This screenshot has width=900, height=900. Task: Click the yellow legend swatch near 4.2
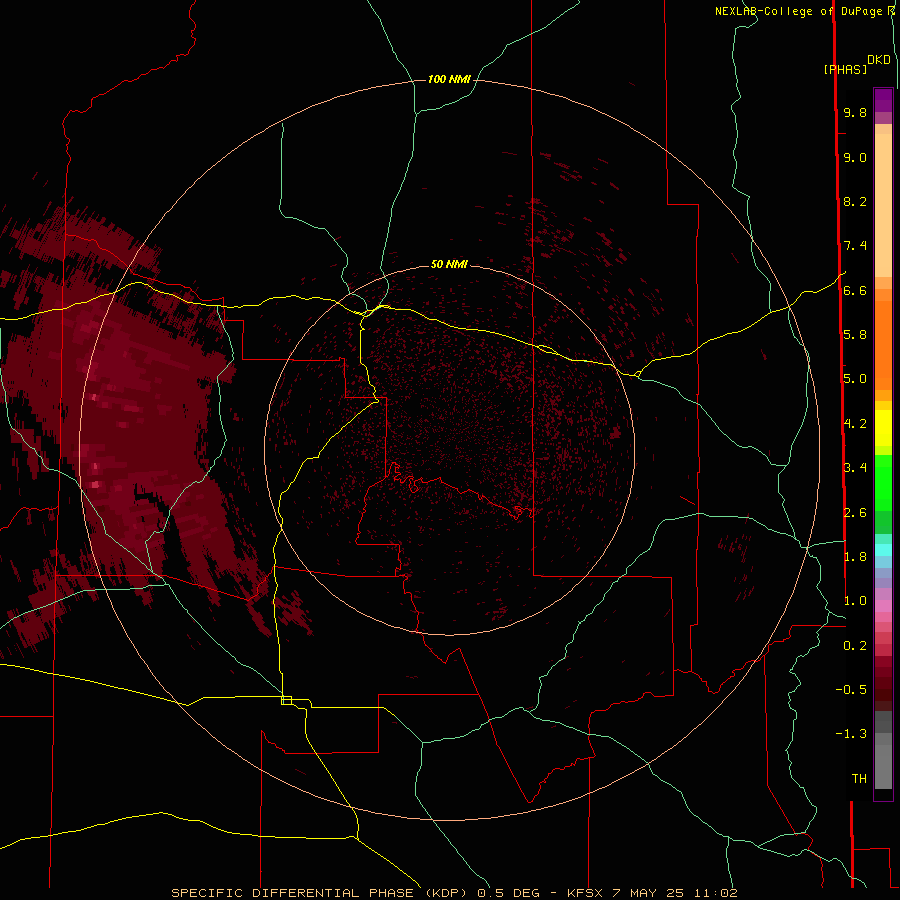click(883, 428)
